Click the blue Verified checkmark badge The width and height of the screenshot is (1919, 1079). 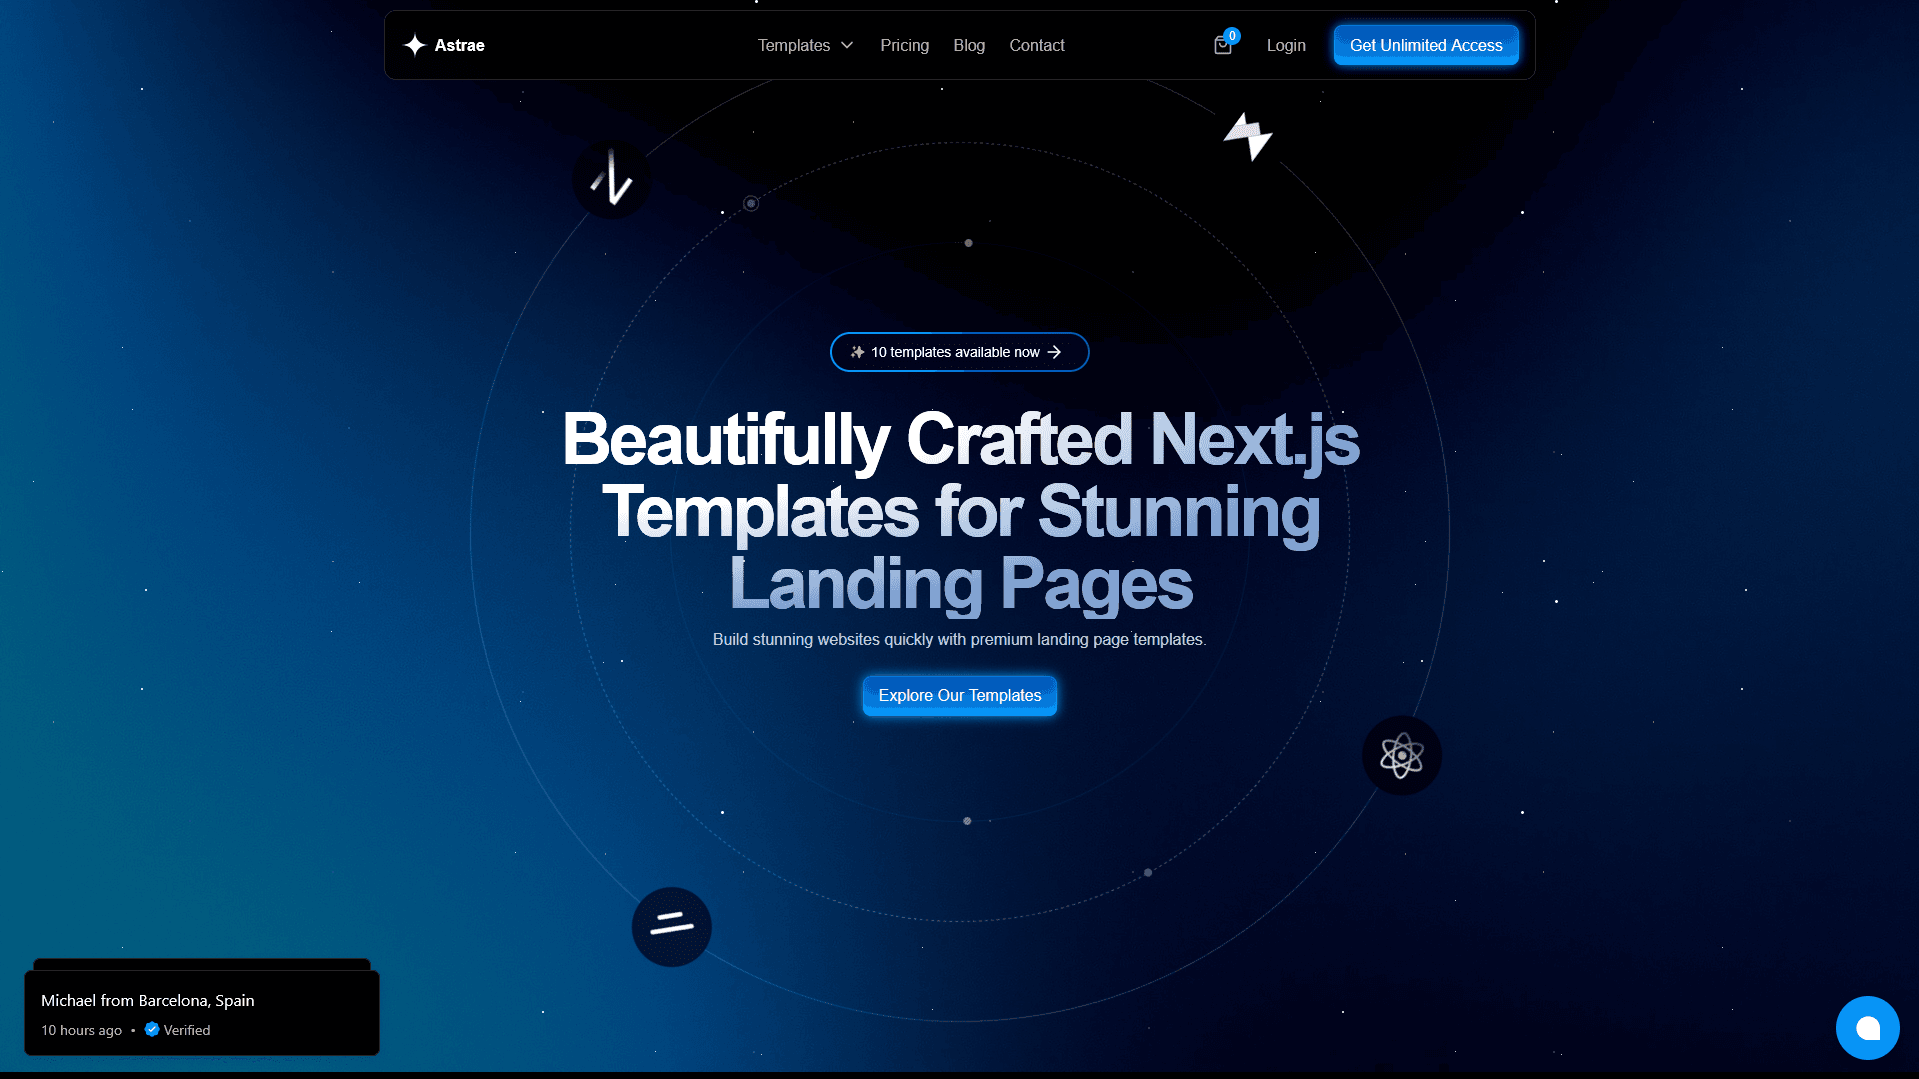[x=152, y=1029]
